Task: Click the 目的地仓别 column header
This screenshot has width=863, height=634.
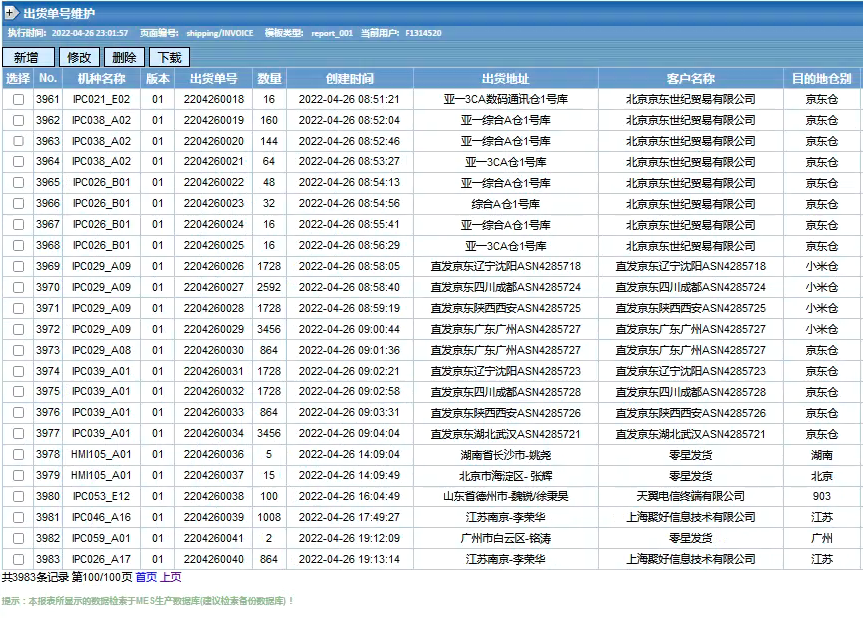Action: pyautogui.click(x=821, y=78)
